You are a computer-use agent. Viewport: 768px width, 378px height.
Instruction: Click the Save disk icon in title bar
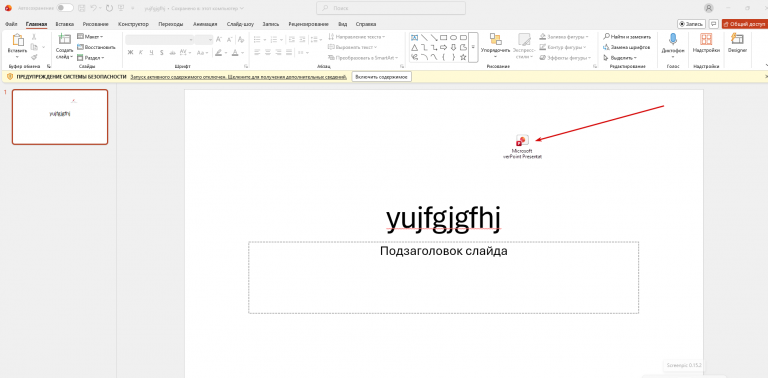tap(82, 8)
